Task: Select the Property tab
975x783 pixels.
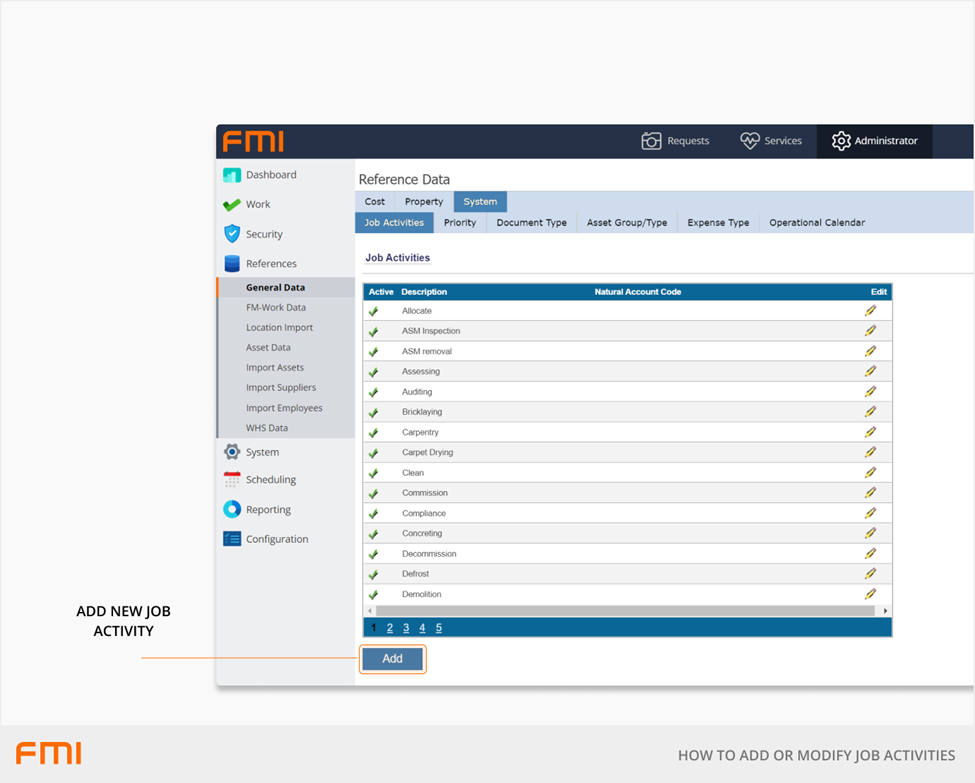Action: click(x=424, y=202)
